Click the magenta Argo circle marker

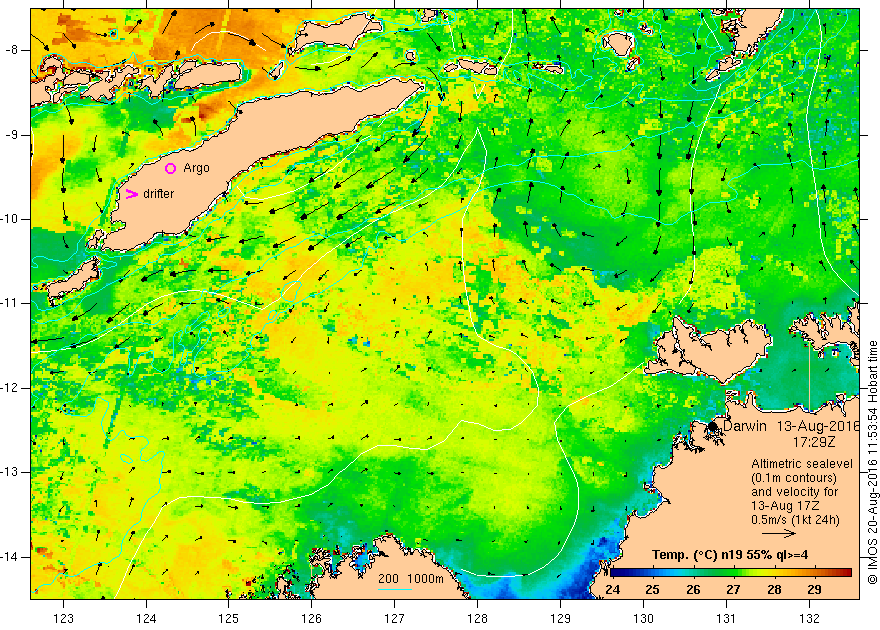click(171, 168)
